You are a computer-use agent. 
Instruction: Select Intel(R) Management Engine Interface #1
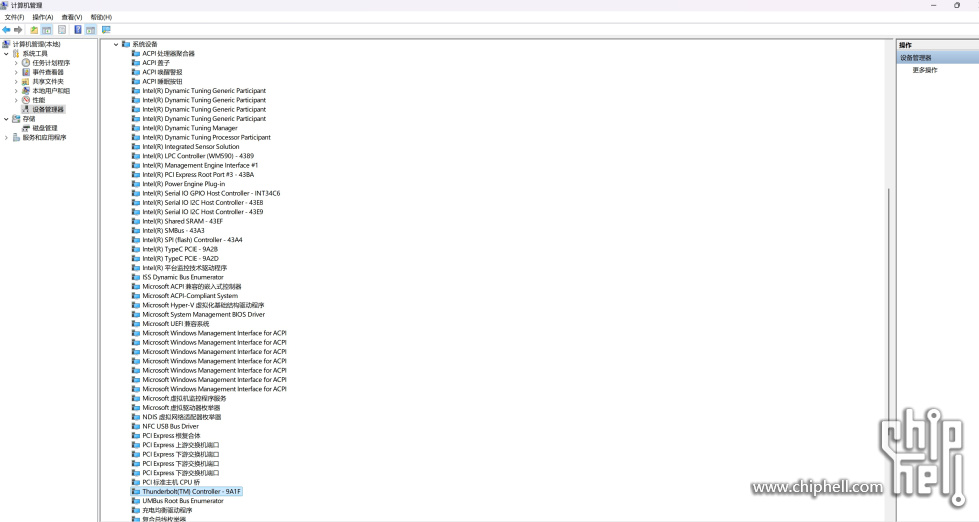coord(200,165)
